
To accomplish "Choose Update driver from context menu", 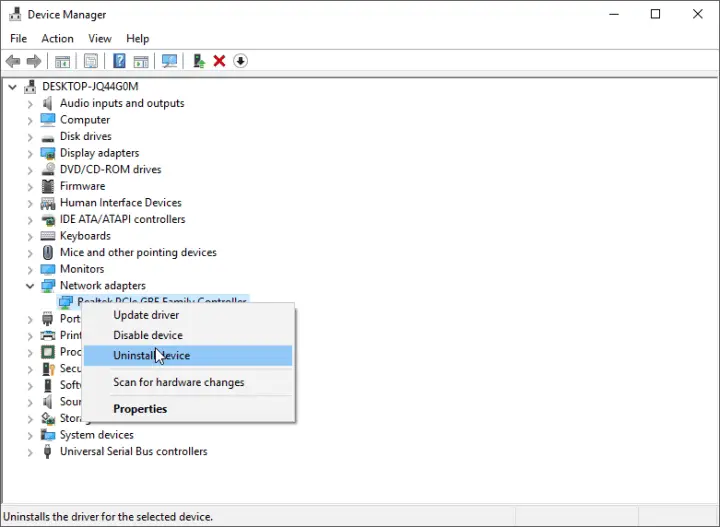I will (x=188, y=315).
